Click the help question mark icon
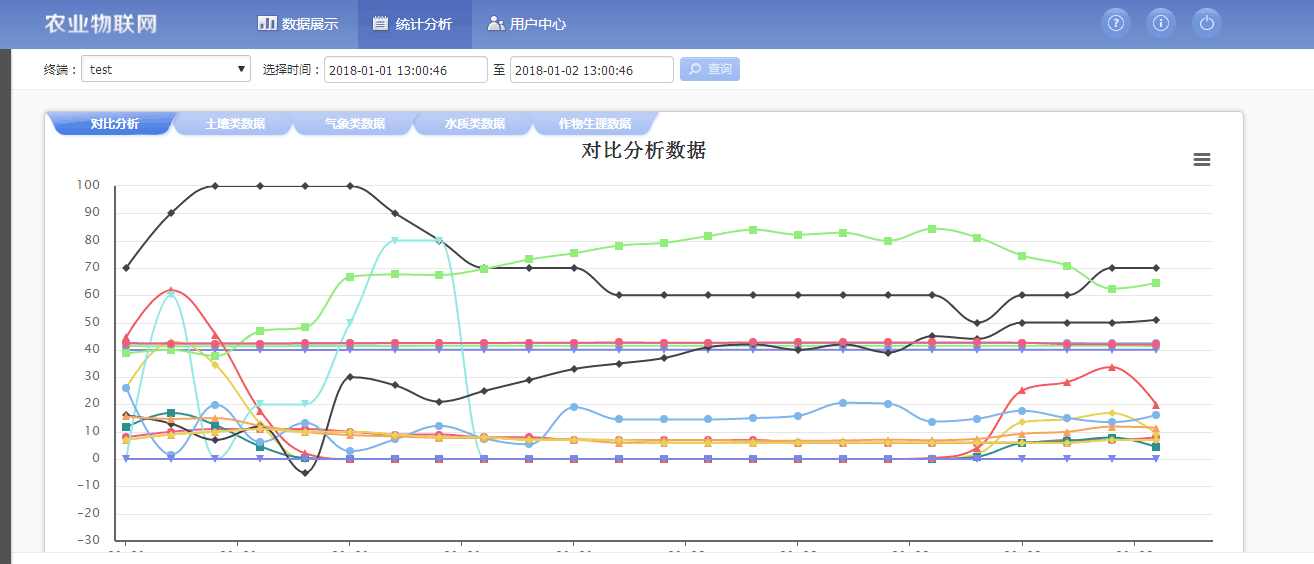Screen dimensions: 1314x564 [1116, 23]
